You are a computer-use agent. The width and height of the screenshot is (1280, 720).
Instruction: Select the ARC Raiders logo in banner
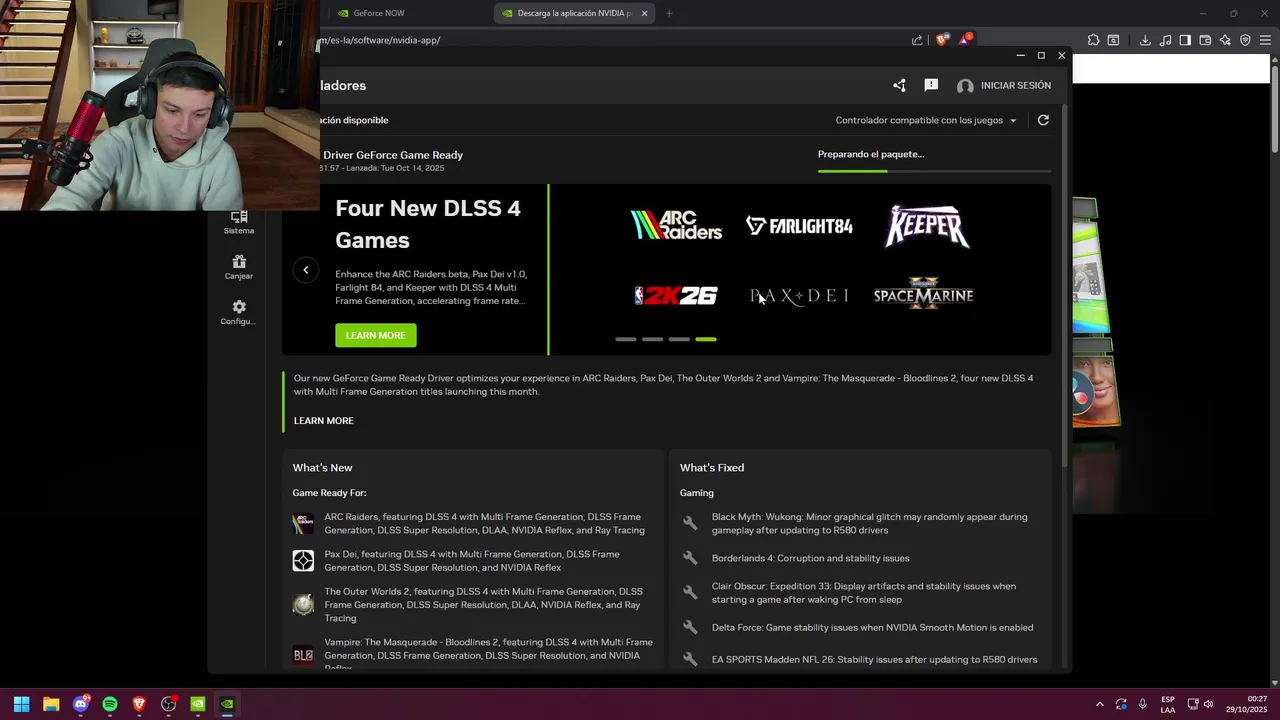(x=676, y=225)
